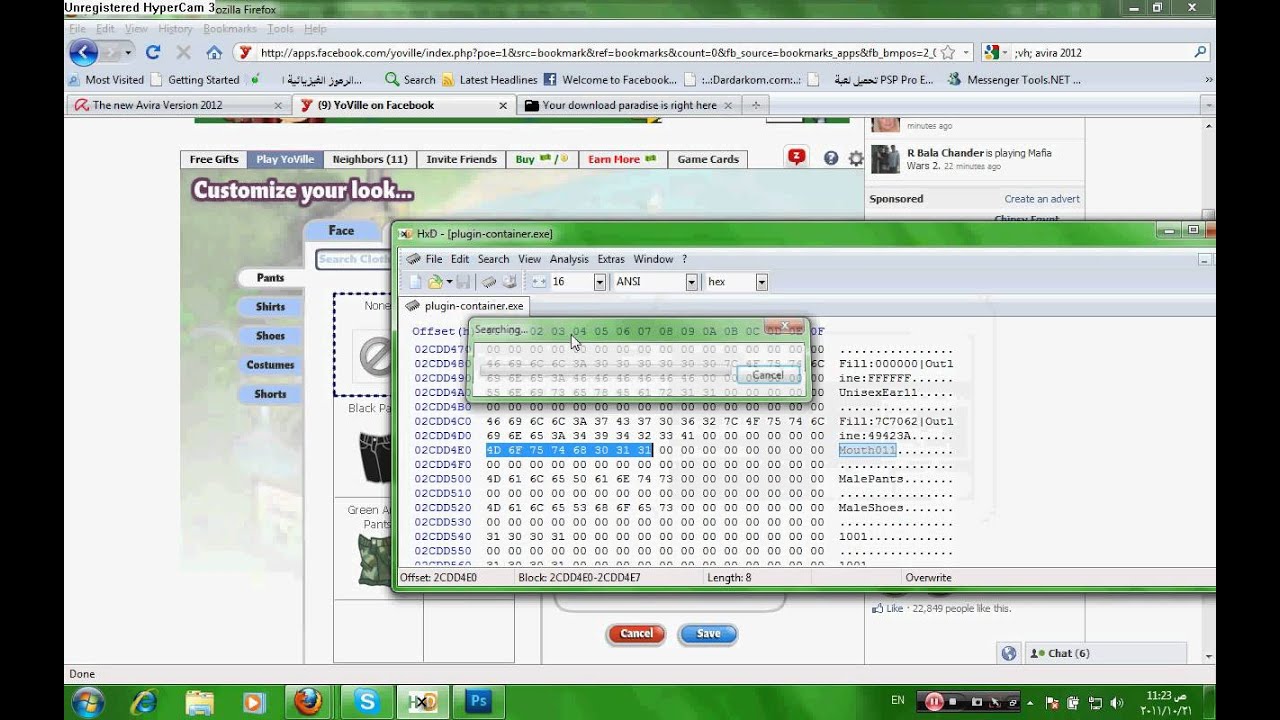Cancel the Searching dialog in HxD
This screenshot has height=720, width=1280.
[x=768, y=375]
